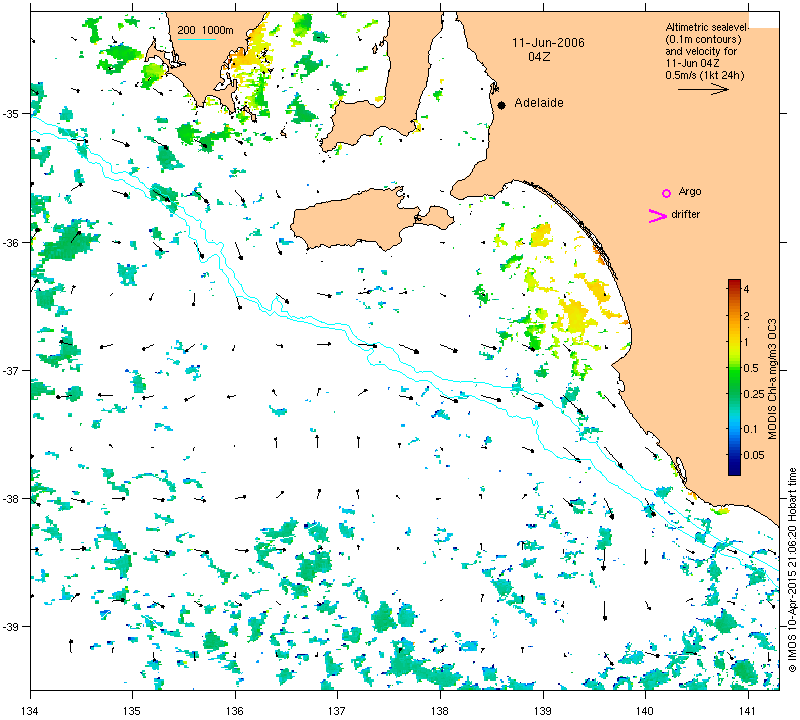Screen dimensions: 800x720
Task: Click the Adelaide city marker dot
Action: (502, 105)
